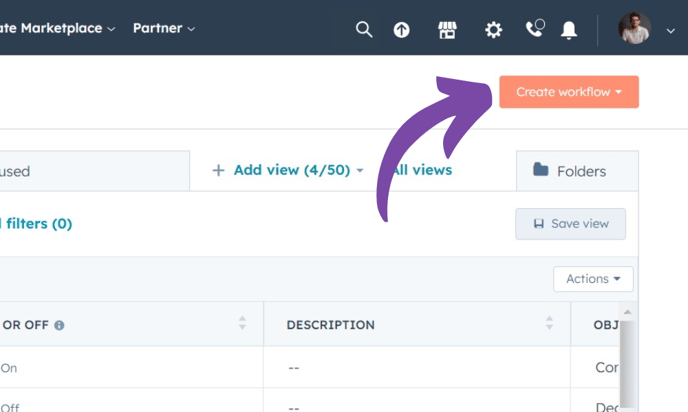The width and height of the screenshot is (688, 412).
Task: Click the user profile avatar
Action: coord(634,29)
